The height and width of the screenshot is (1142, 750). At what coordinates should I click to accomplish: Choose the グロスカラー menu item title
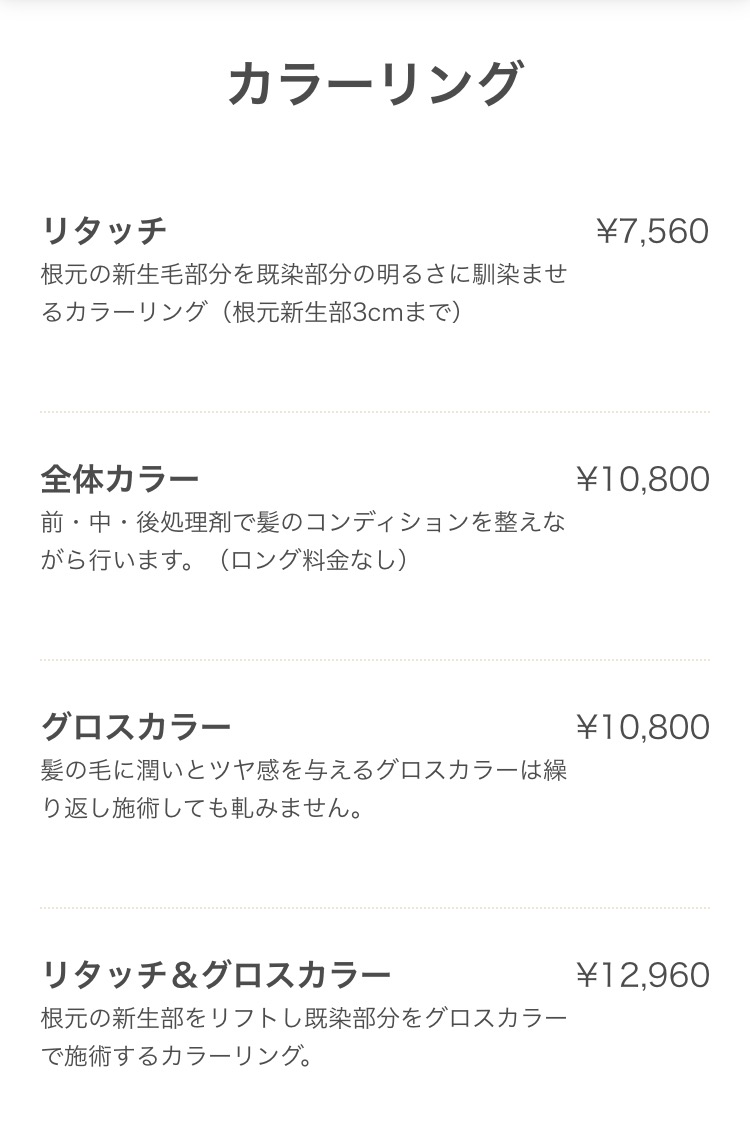136,726
